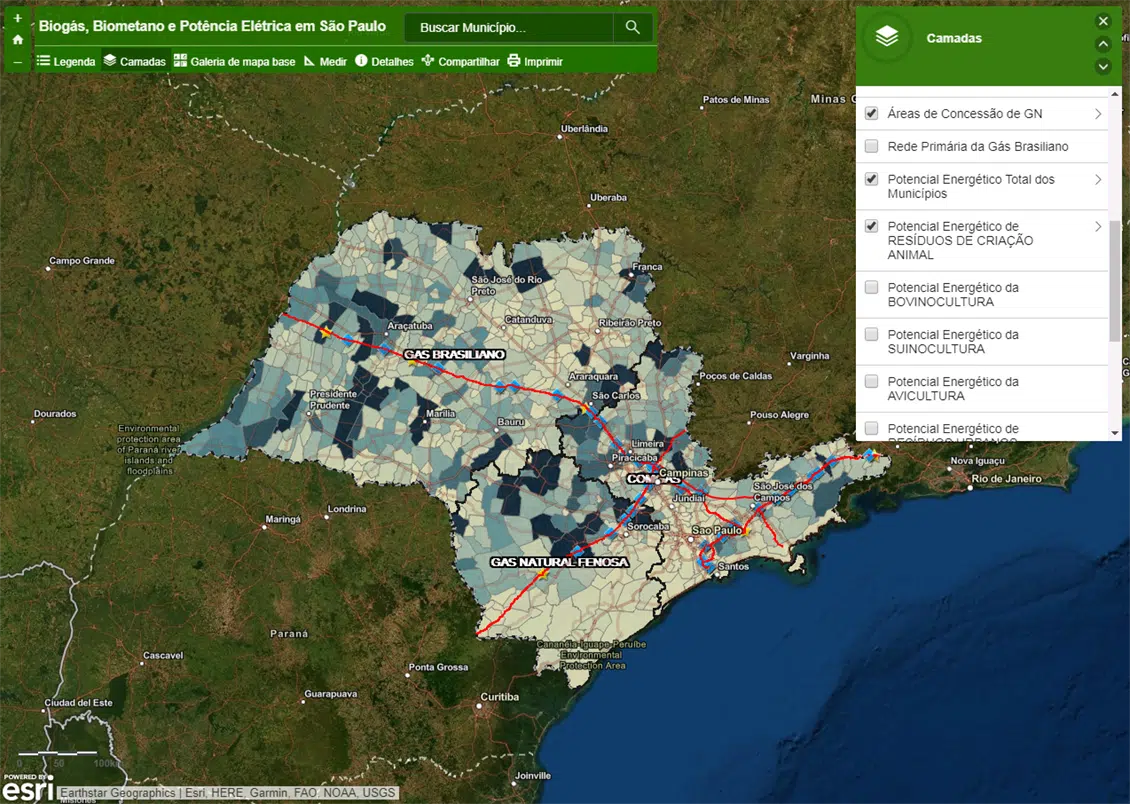The image size is (1130, 804).
Task: Click the Compartilhar share icon
Action: (428, 61)
